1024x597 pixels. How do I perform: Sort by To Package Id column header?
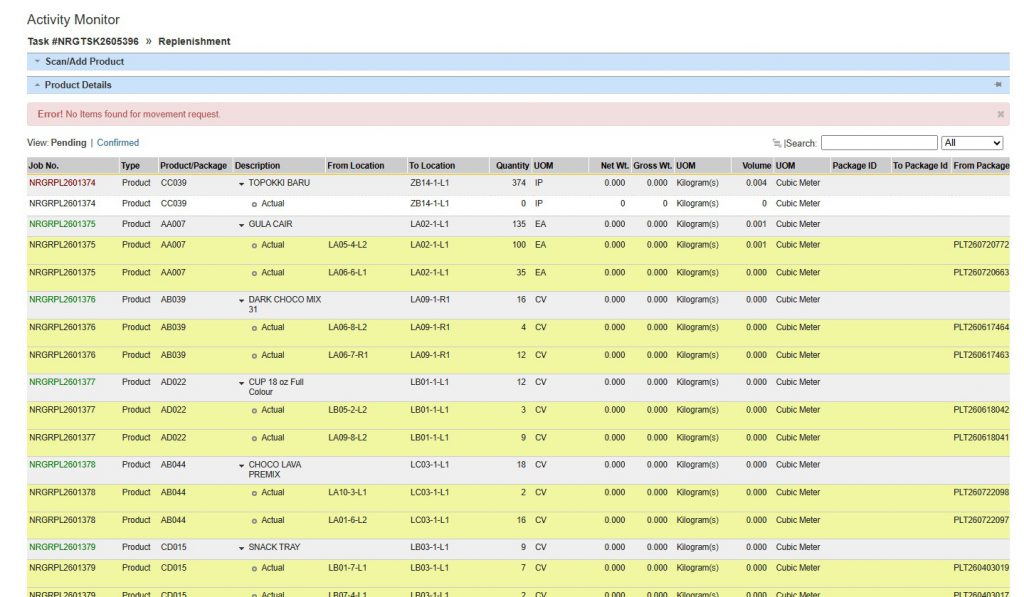[x=920, y=166]
